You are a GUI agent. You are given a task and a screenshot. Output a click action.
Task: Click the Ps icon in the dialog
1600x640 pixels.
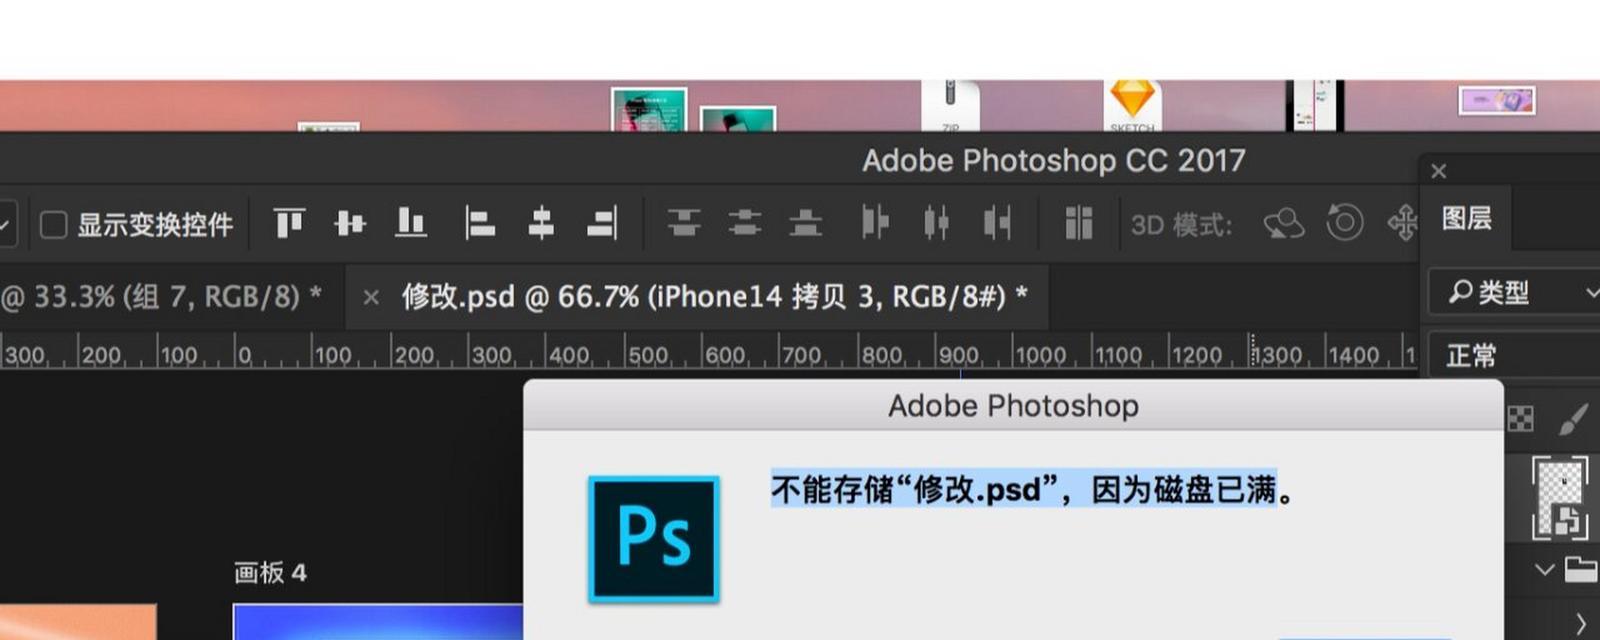click(x=654, y=538)
